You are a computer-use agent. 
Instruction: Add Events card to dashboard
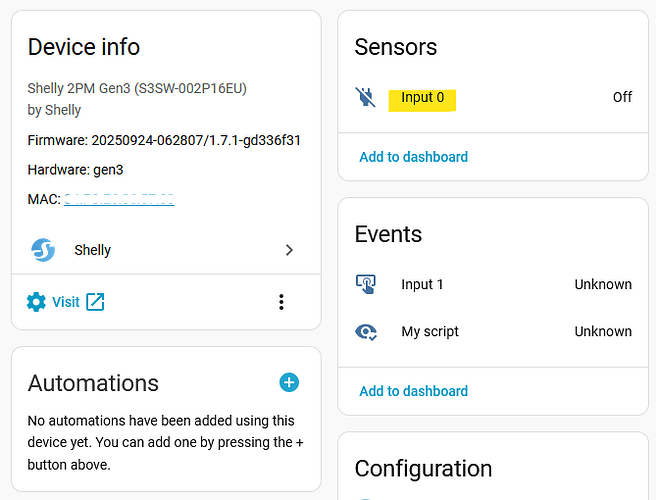tap(413, 391)
